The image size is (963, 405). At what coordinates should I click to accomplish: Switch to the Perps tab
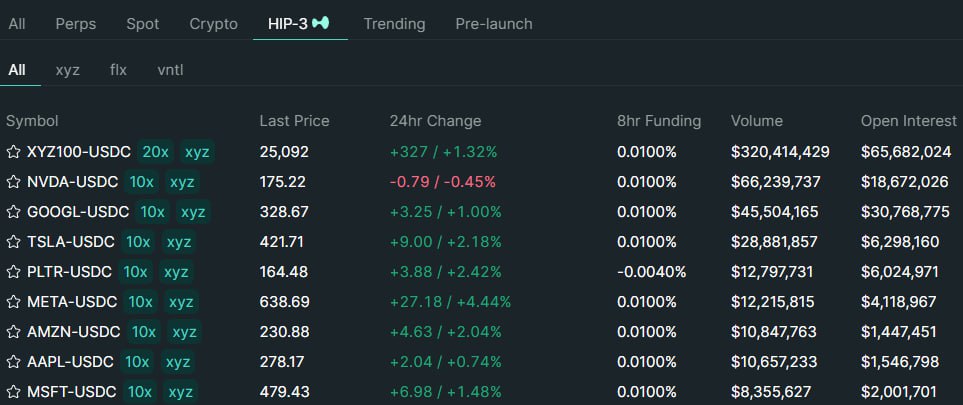pyautogui.click(x=76, y=23)
